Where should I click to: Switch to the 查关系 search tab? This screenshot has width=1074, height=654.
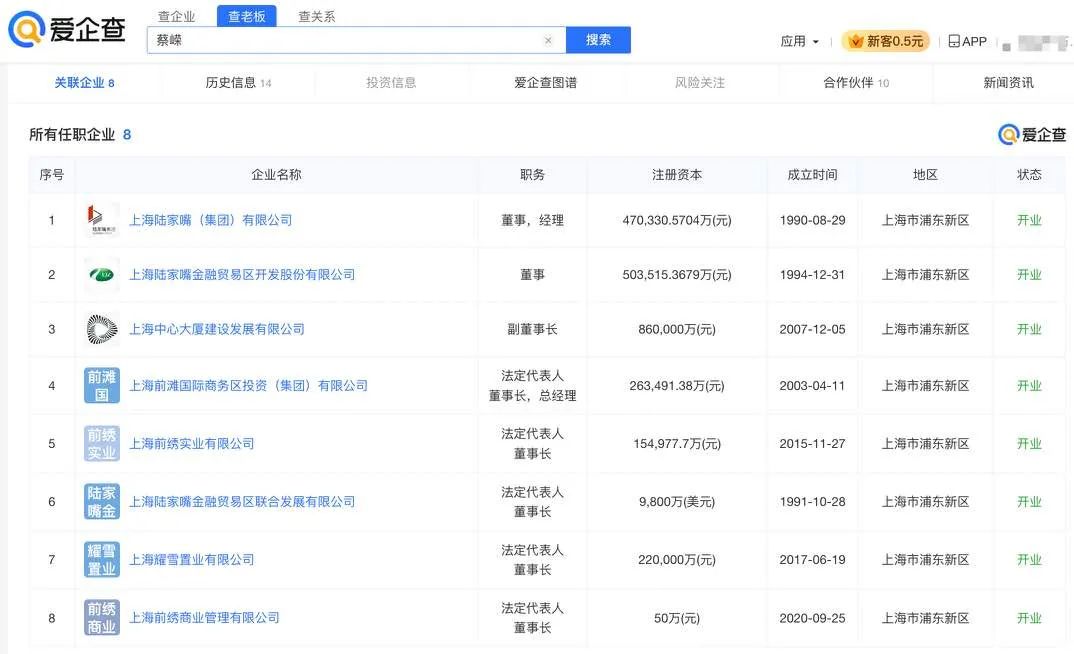[316, 16]
